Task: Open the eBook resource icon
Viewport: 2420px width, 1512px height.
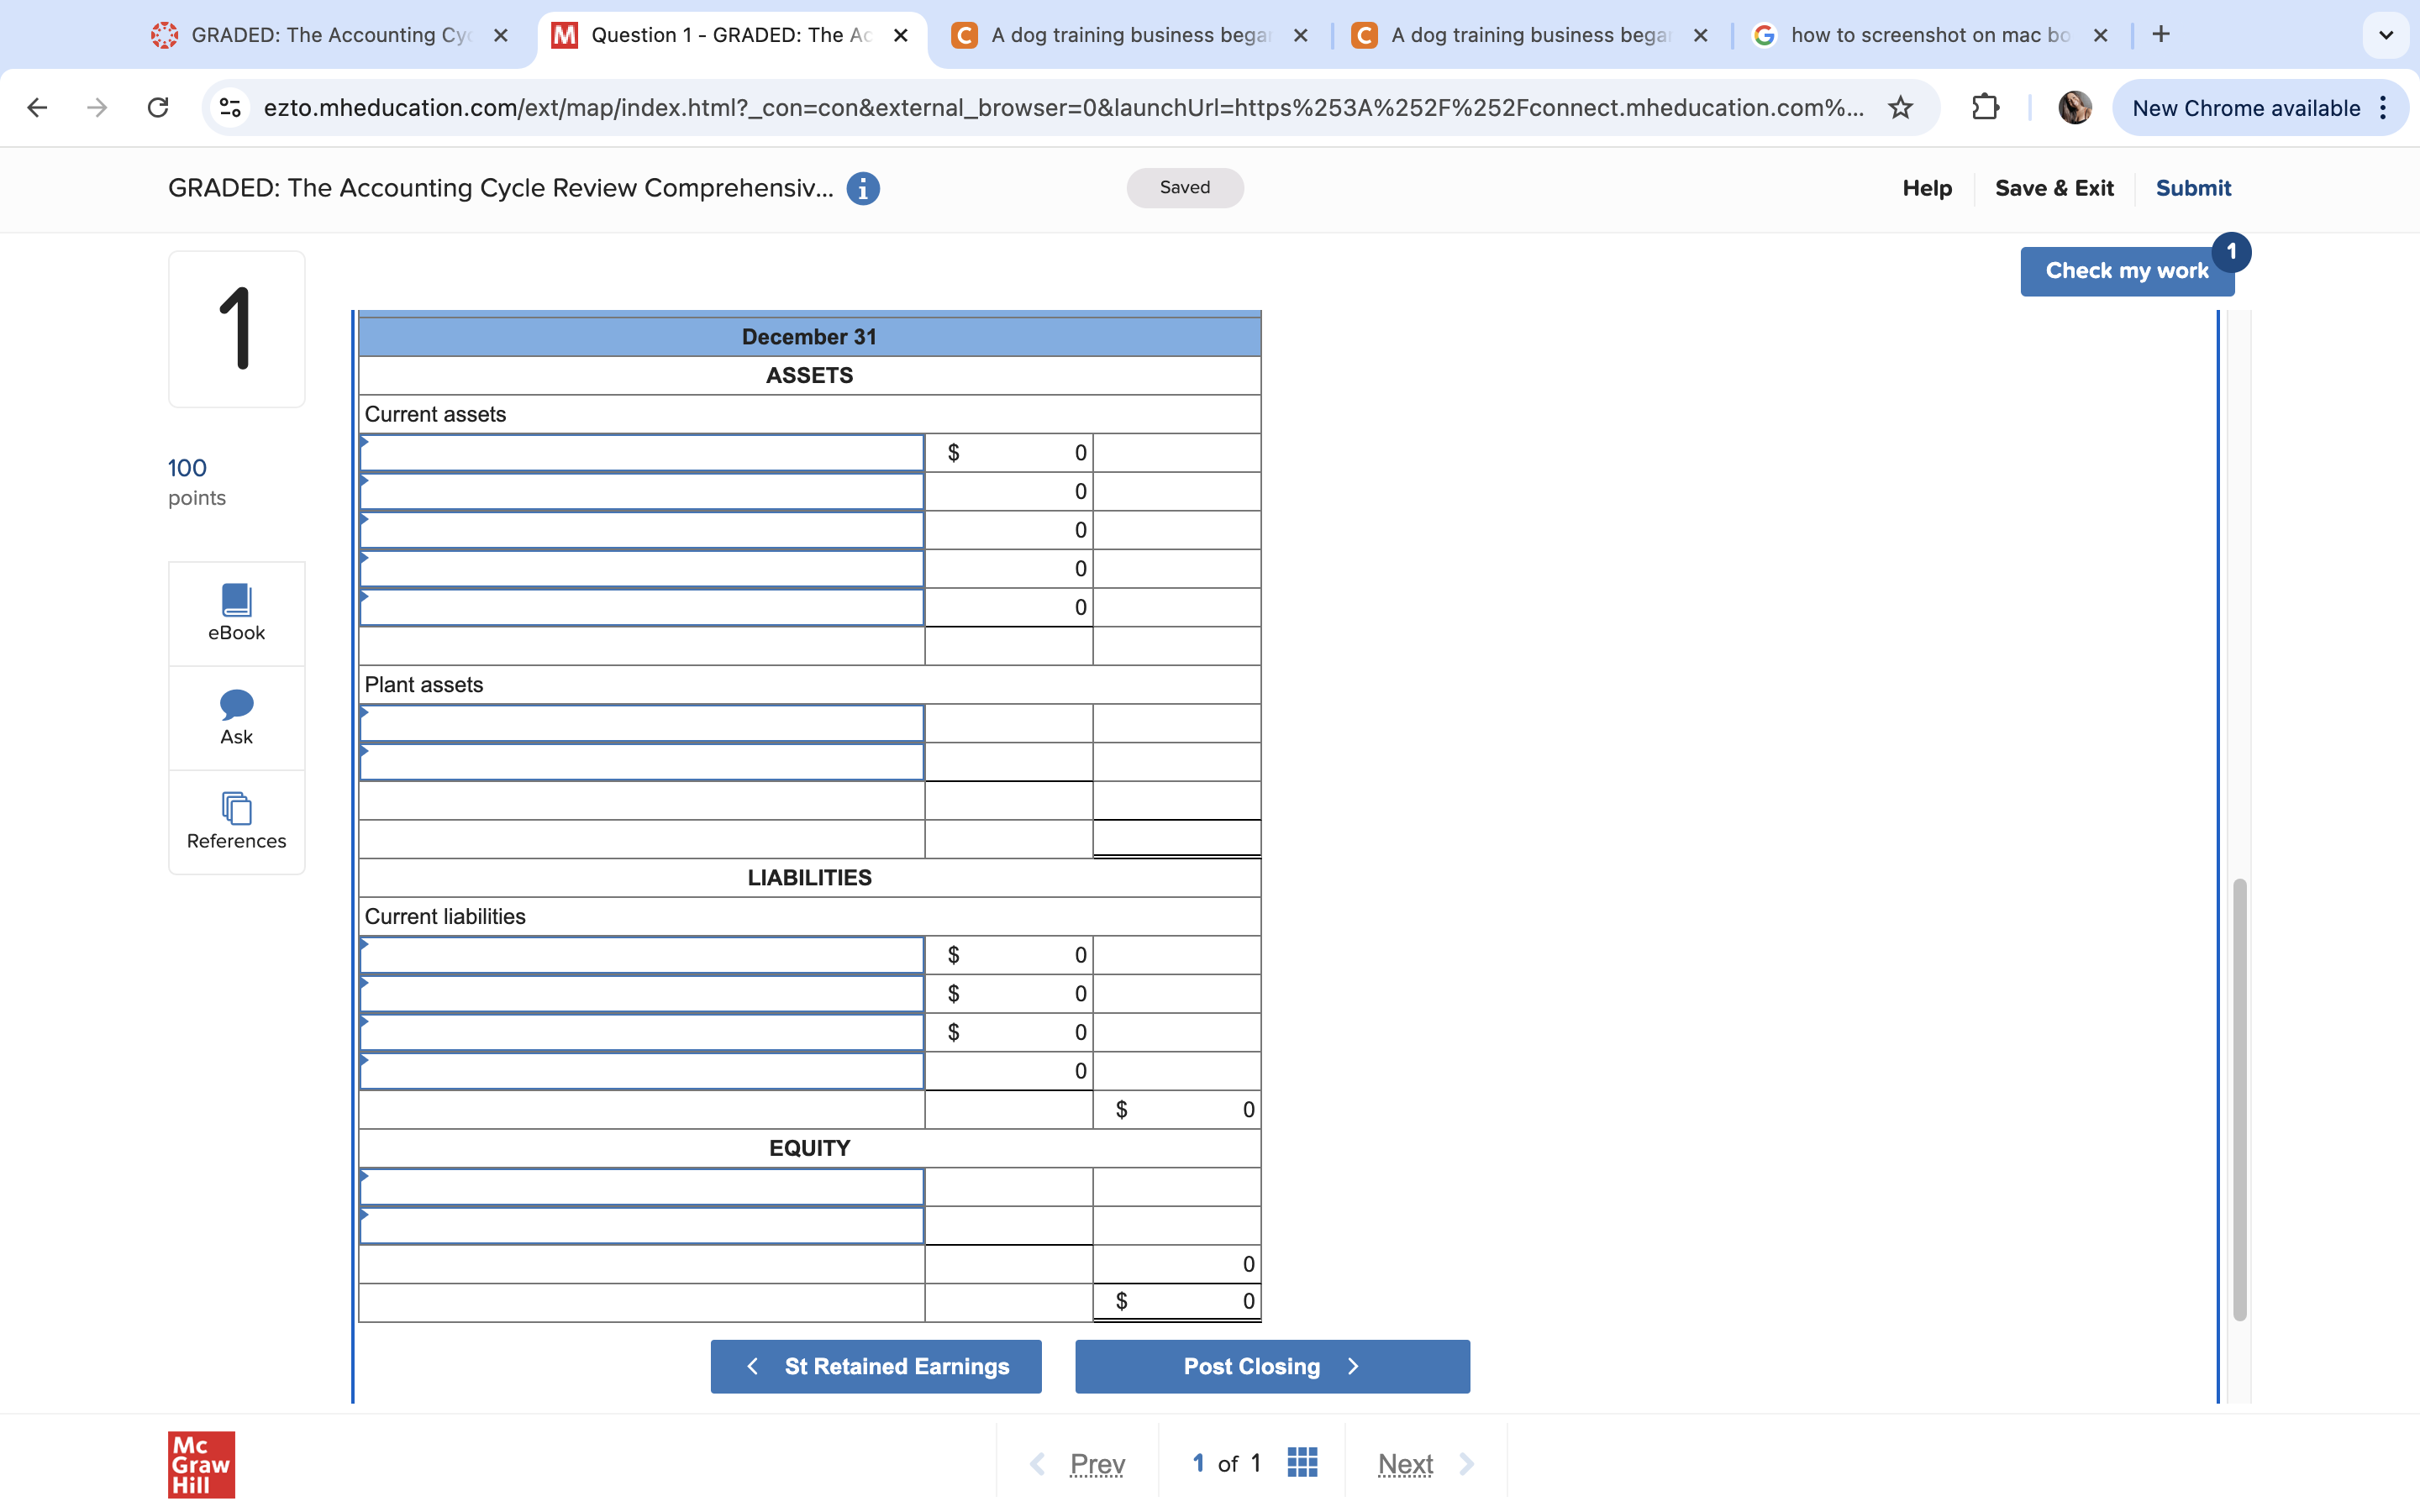Action: [236, 600]
